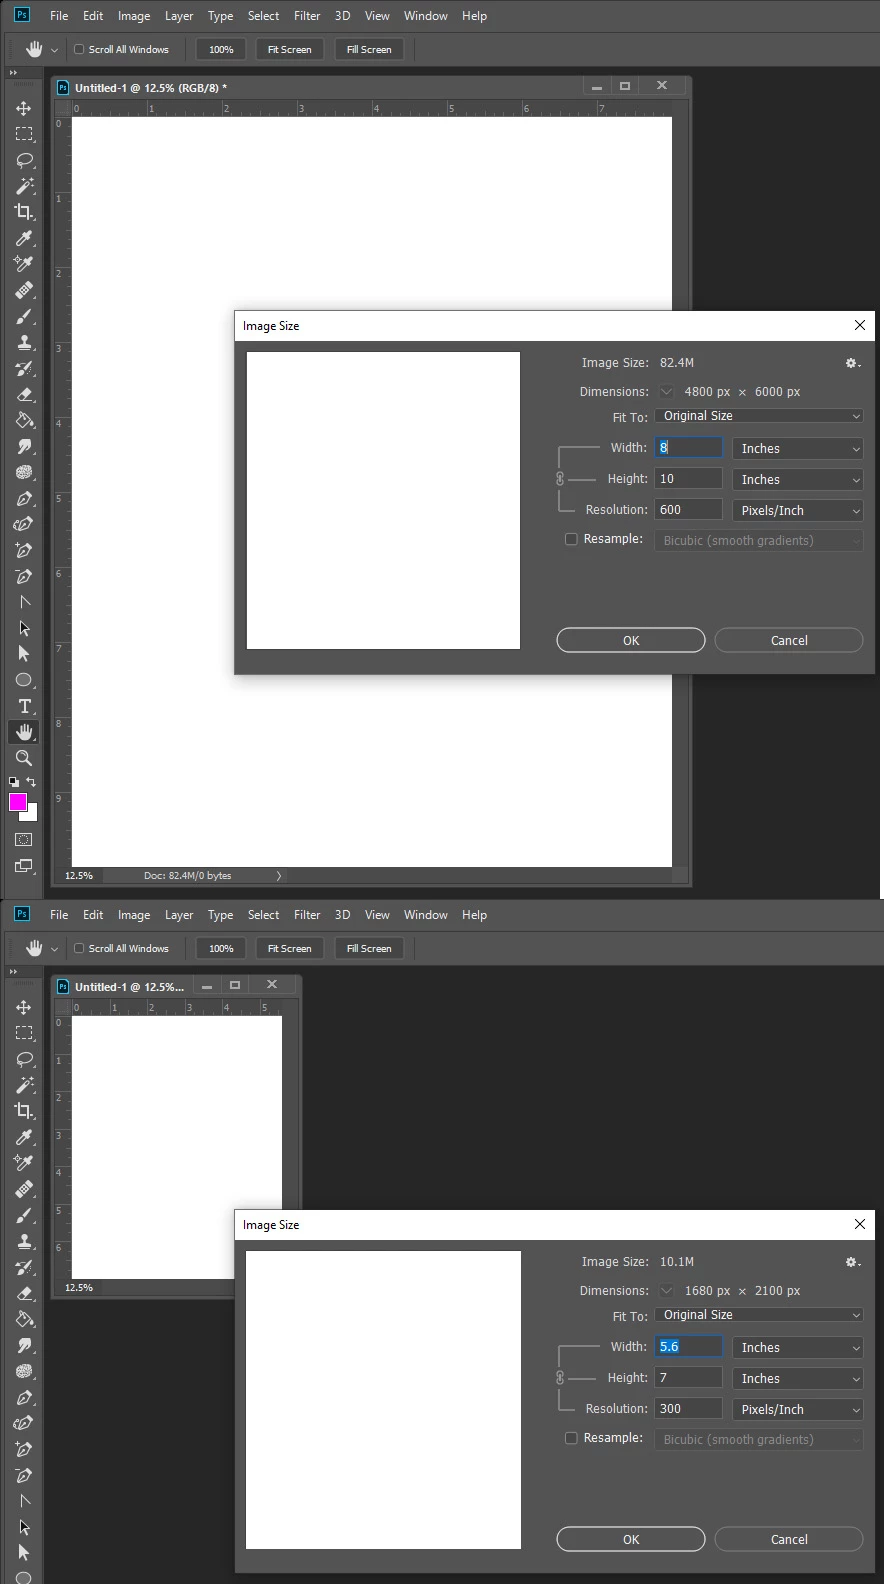Open the Inches unit dropdown beside Width 8

pyautogui.click(x=798, y=449)
